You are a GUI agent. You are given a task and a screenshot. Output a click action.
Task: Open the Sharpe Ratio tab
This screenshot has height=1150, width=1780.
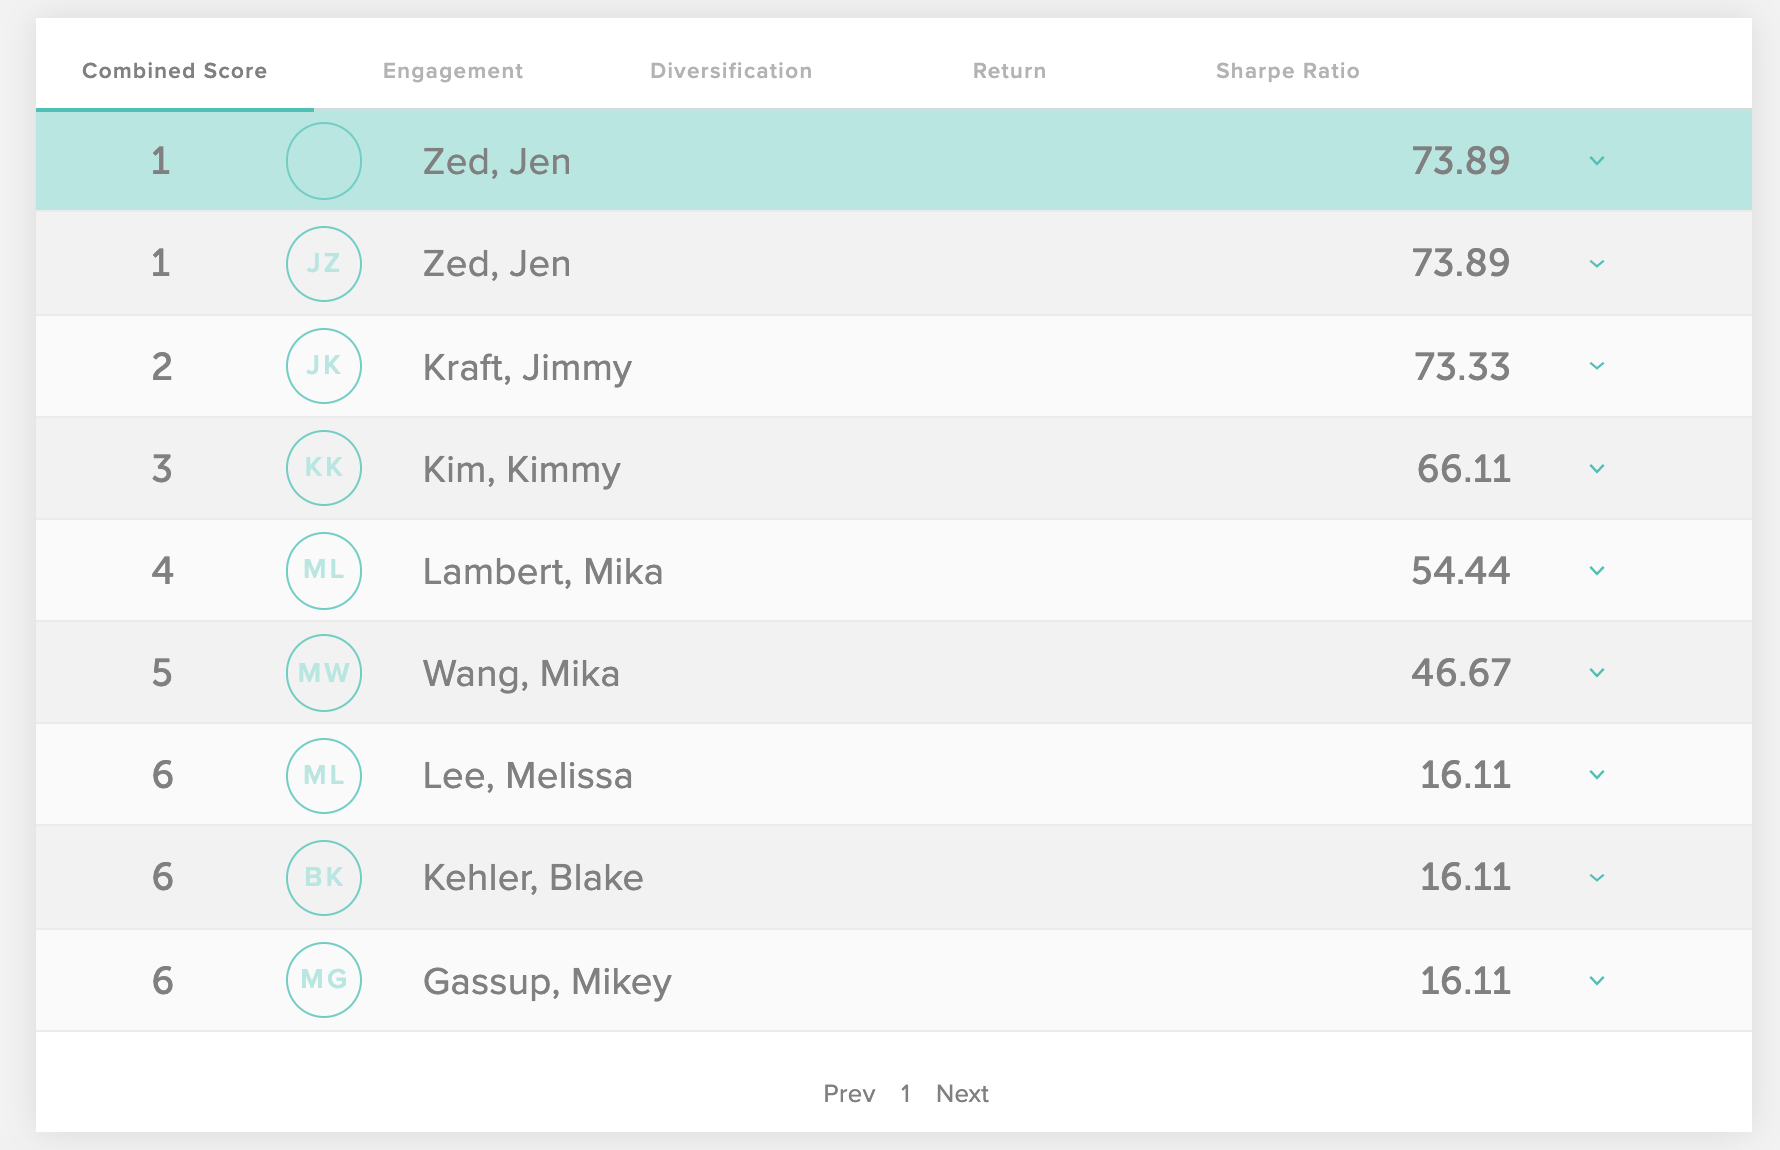pos(1288,71)
